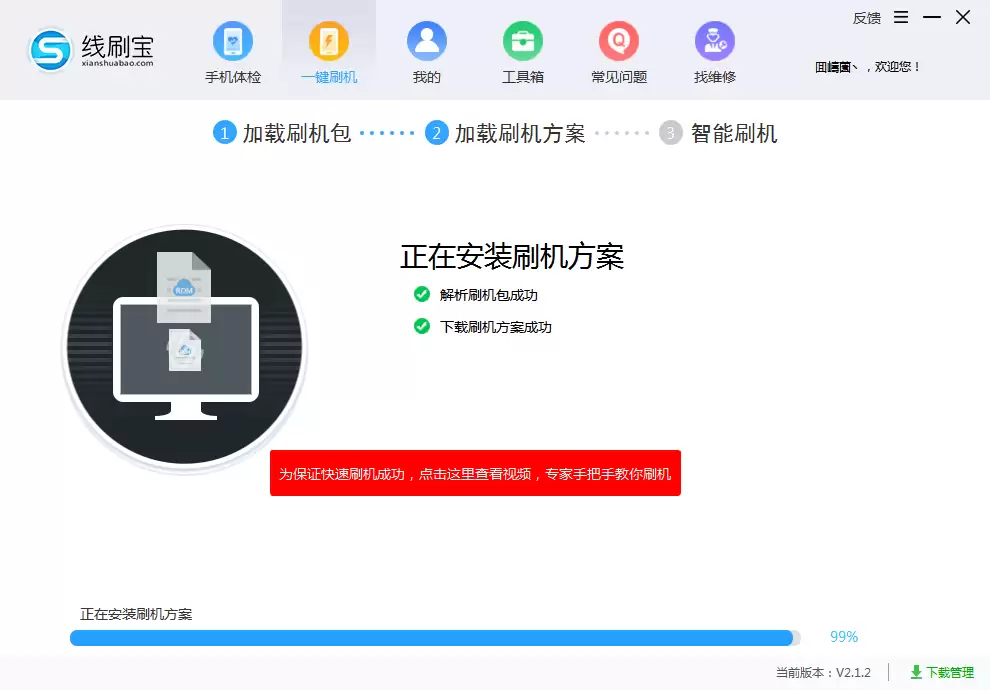Click the 下载刷机方案成功 status text

click(496, 327)
